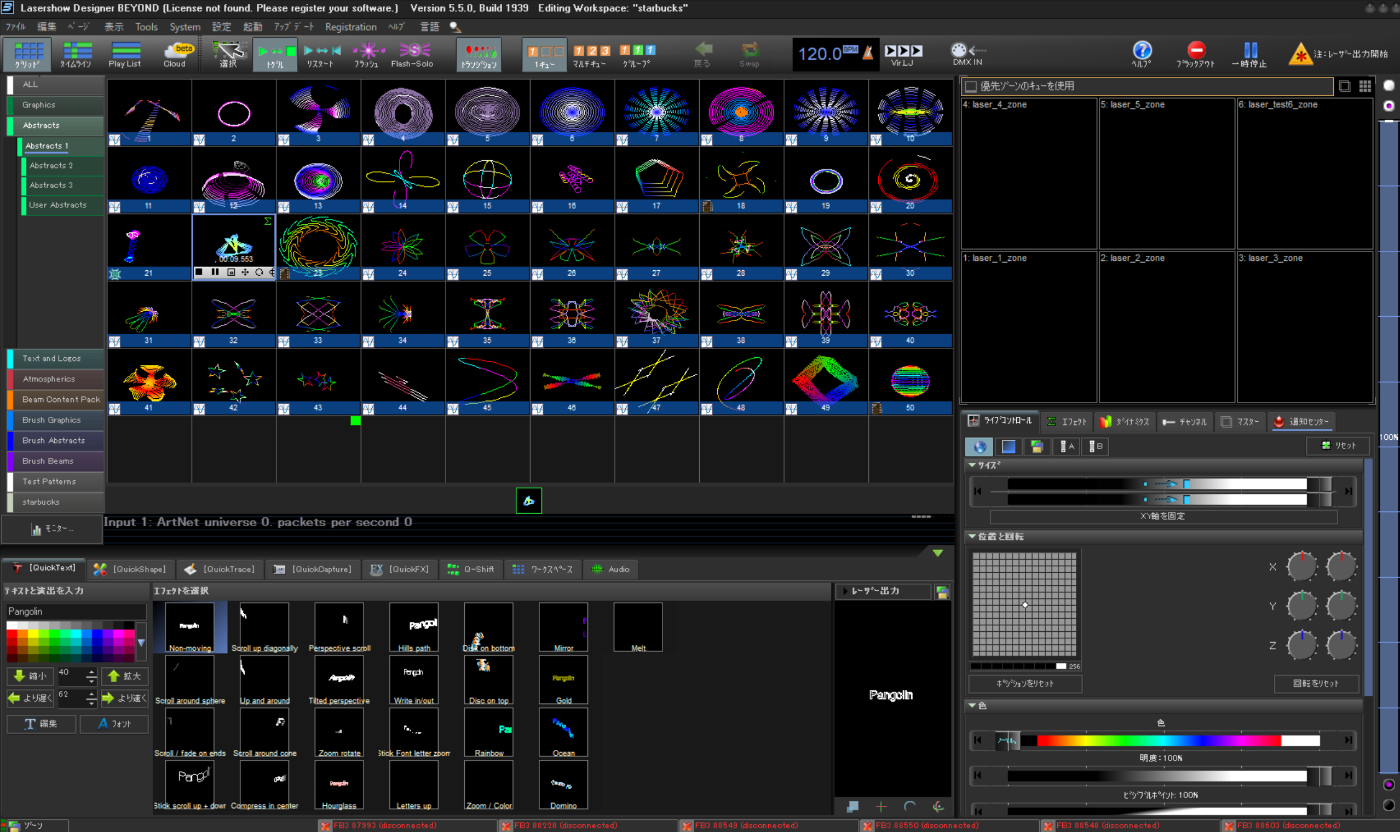
Task: Open the System menu
Action: [184, 27]
